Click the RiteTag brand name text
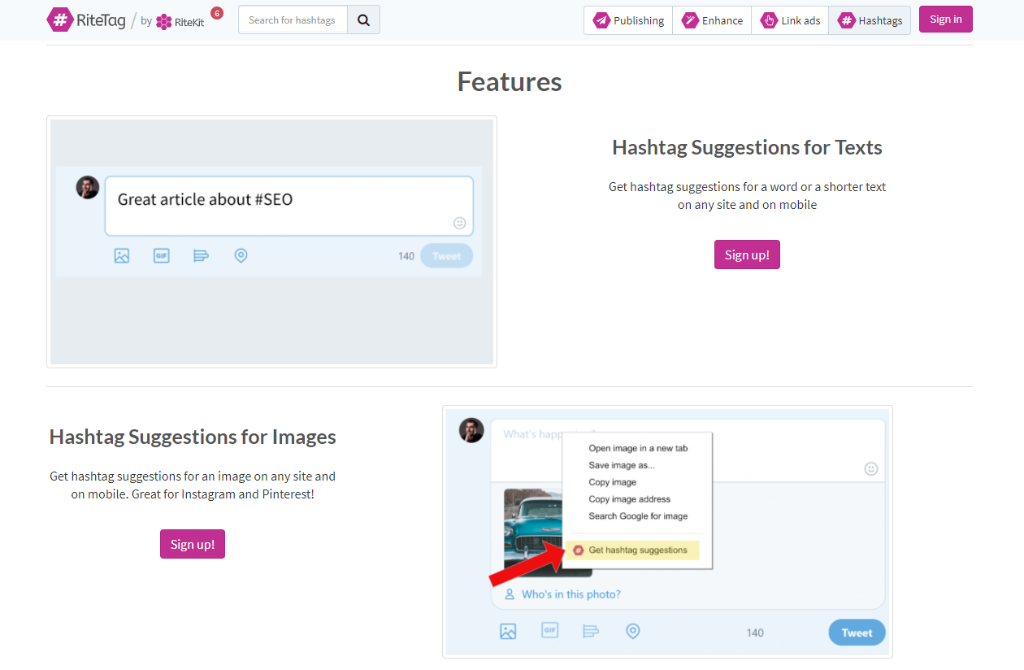Image resolution: width=1024 pixels, height=670 pixels. click(101, 20)
